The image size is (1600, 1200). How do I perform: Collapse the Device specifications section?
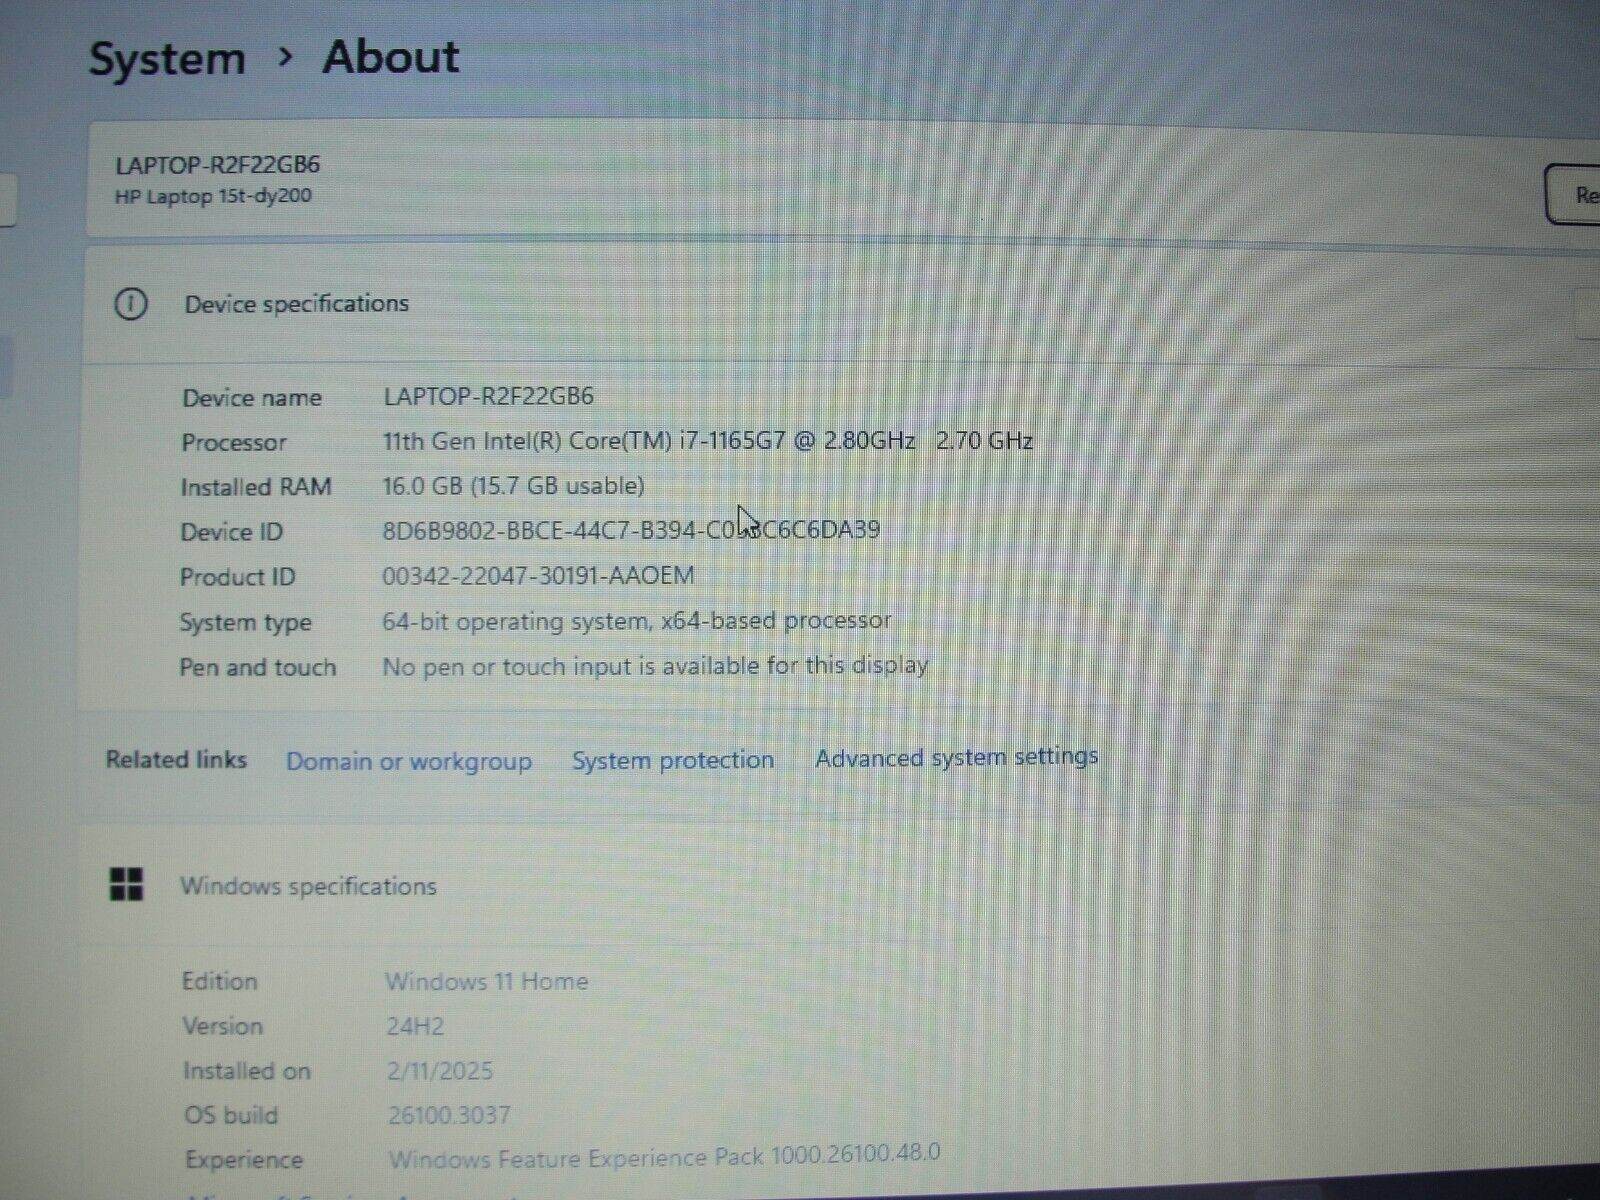(x=296, y=304)
